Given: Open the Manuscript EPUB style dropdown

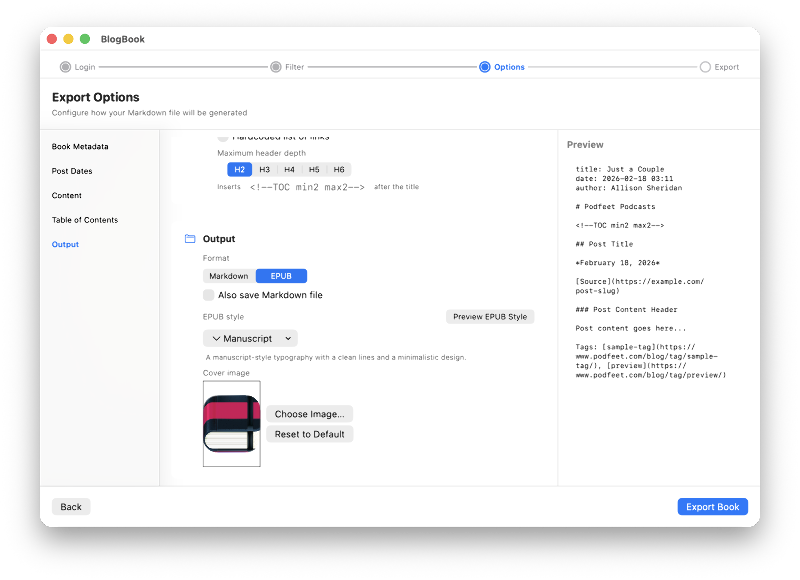Looking at the screenshot, I should click(x=250, y=338).
